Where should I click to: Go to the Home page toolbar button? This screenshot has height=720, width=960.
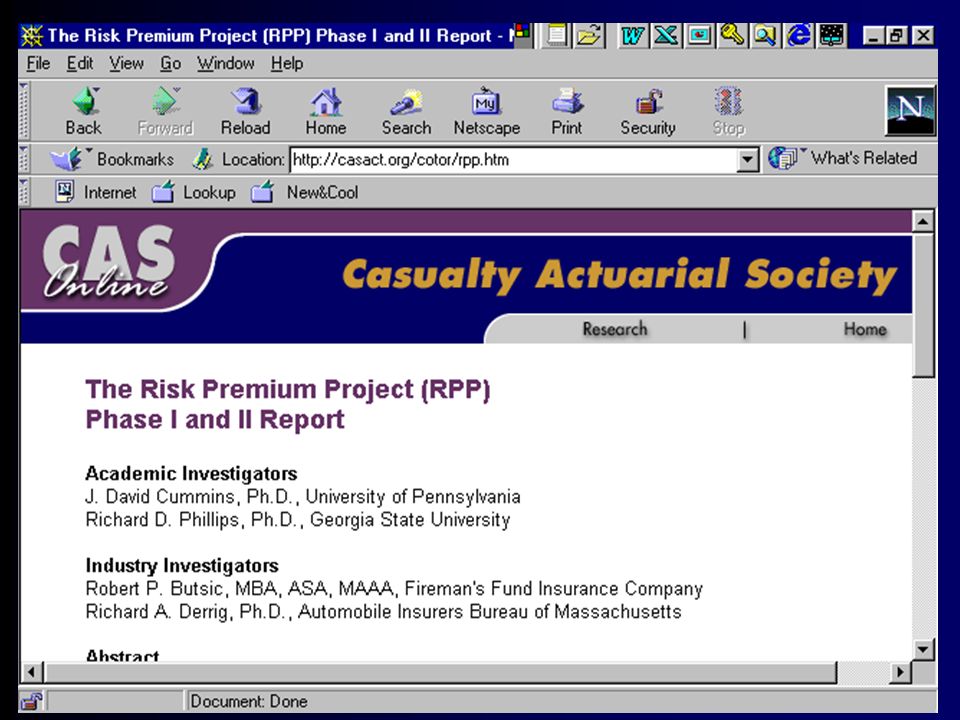[x=326, y=111]
